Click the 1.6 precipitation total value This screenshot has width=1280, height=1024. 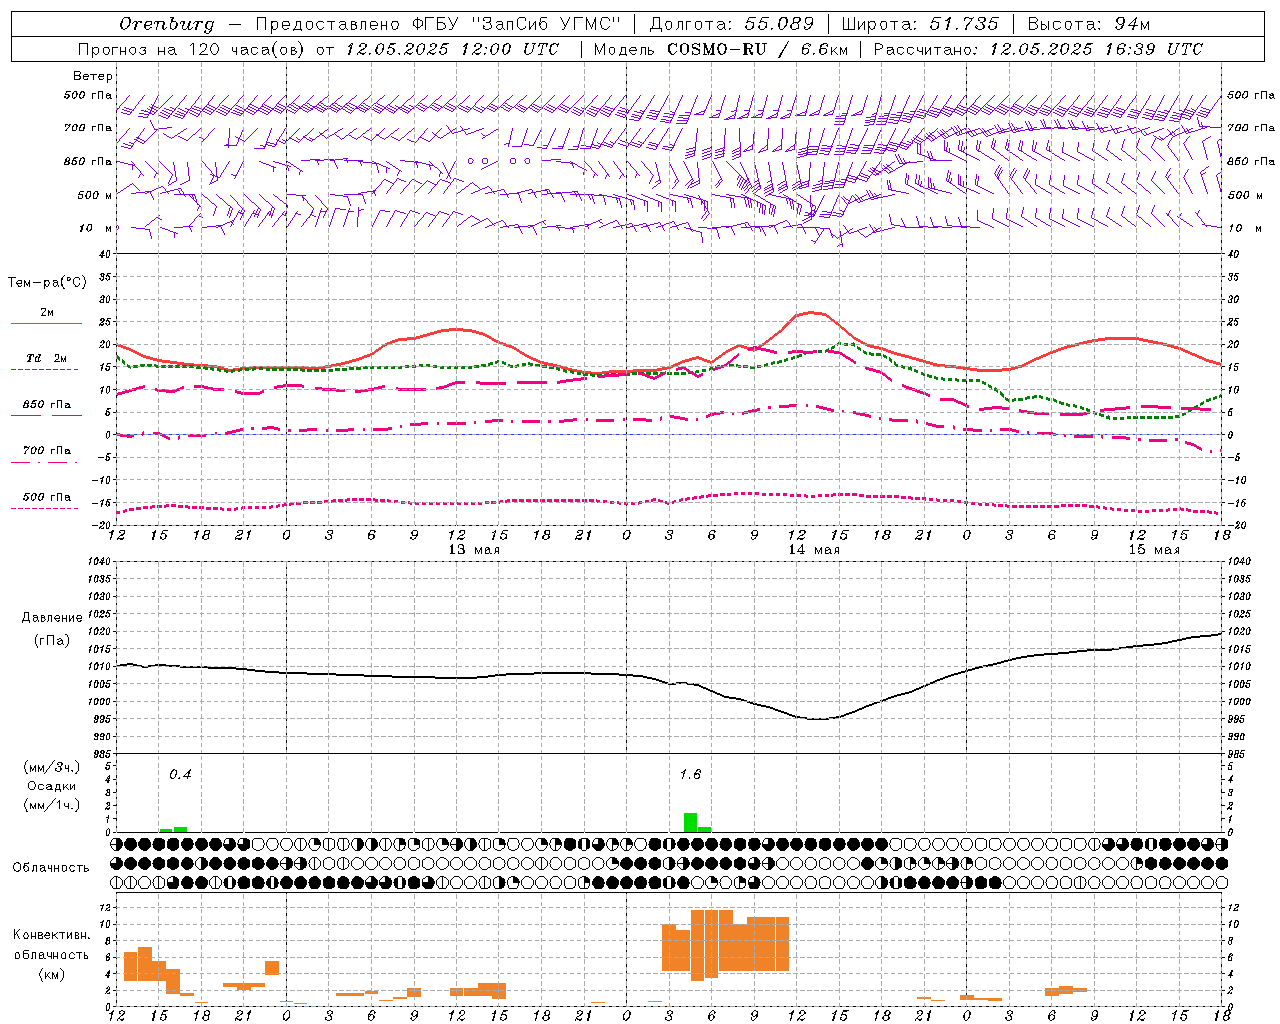pos(690,774)
